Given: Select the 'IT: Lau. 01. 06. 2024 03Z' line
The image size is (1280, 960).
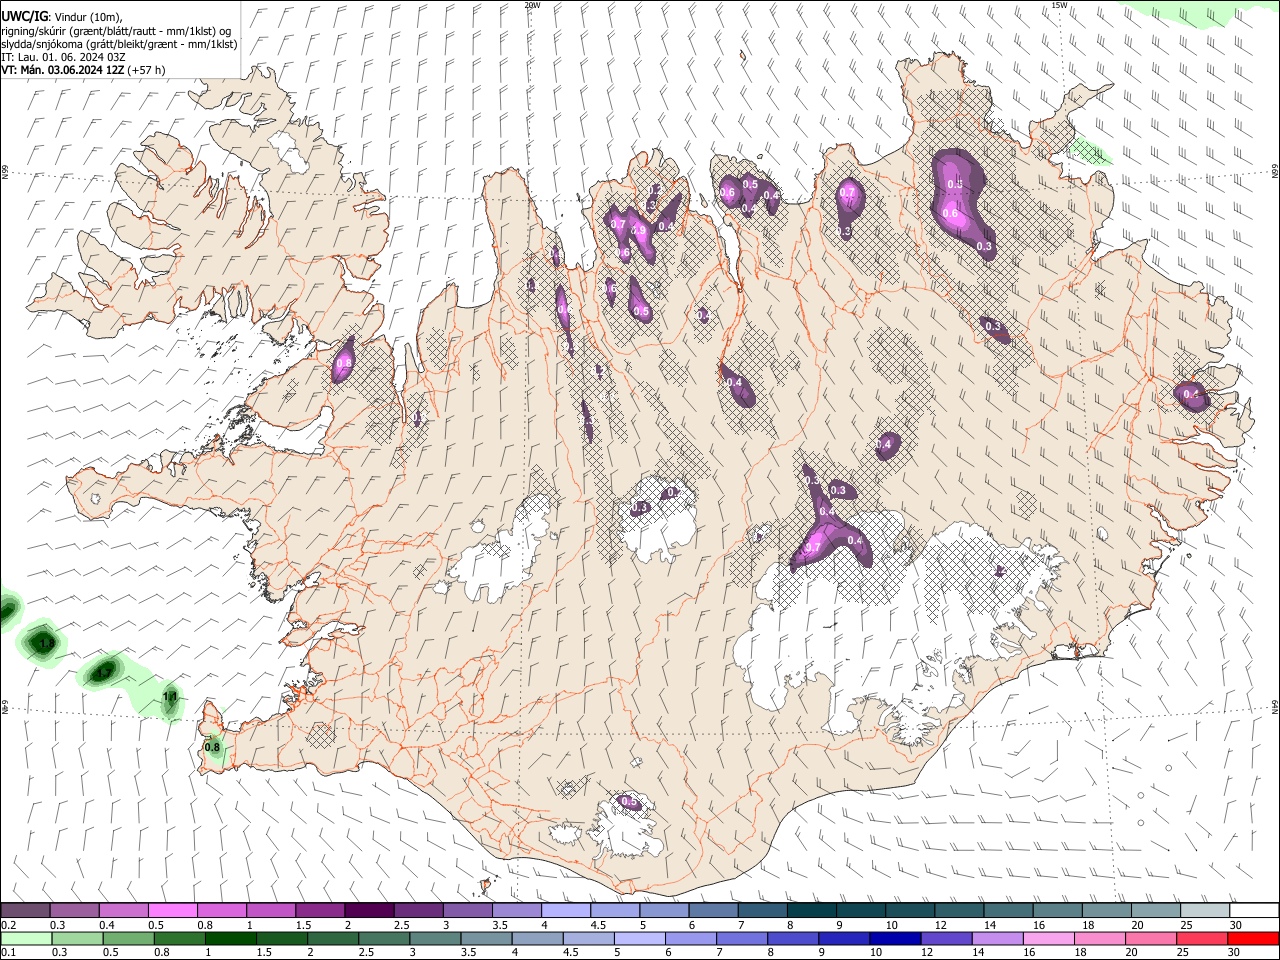Looking at the screenshot, I should point(63,57).
